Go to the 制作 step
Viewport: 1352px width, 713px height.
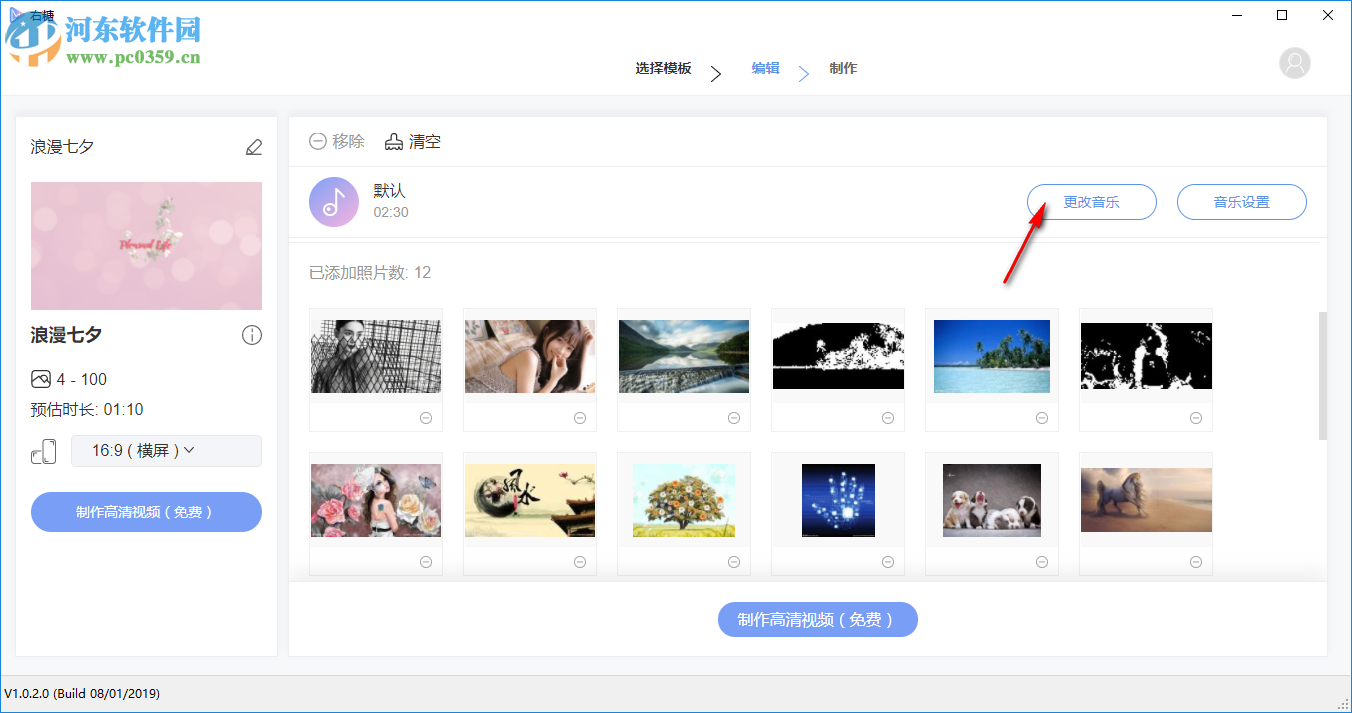843,69
